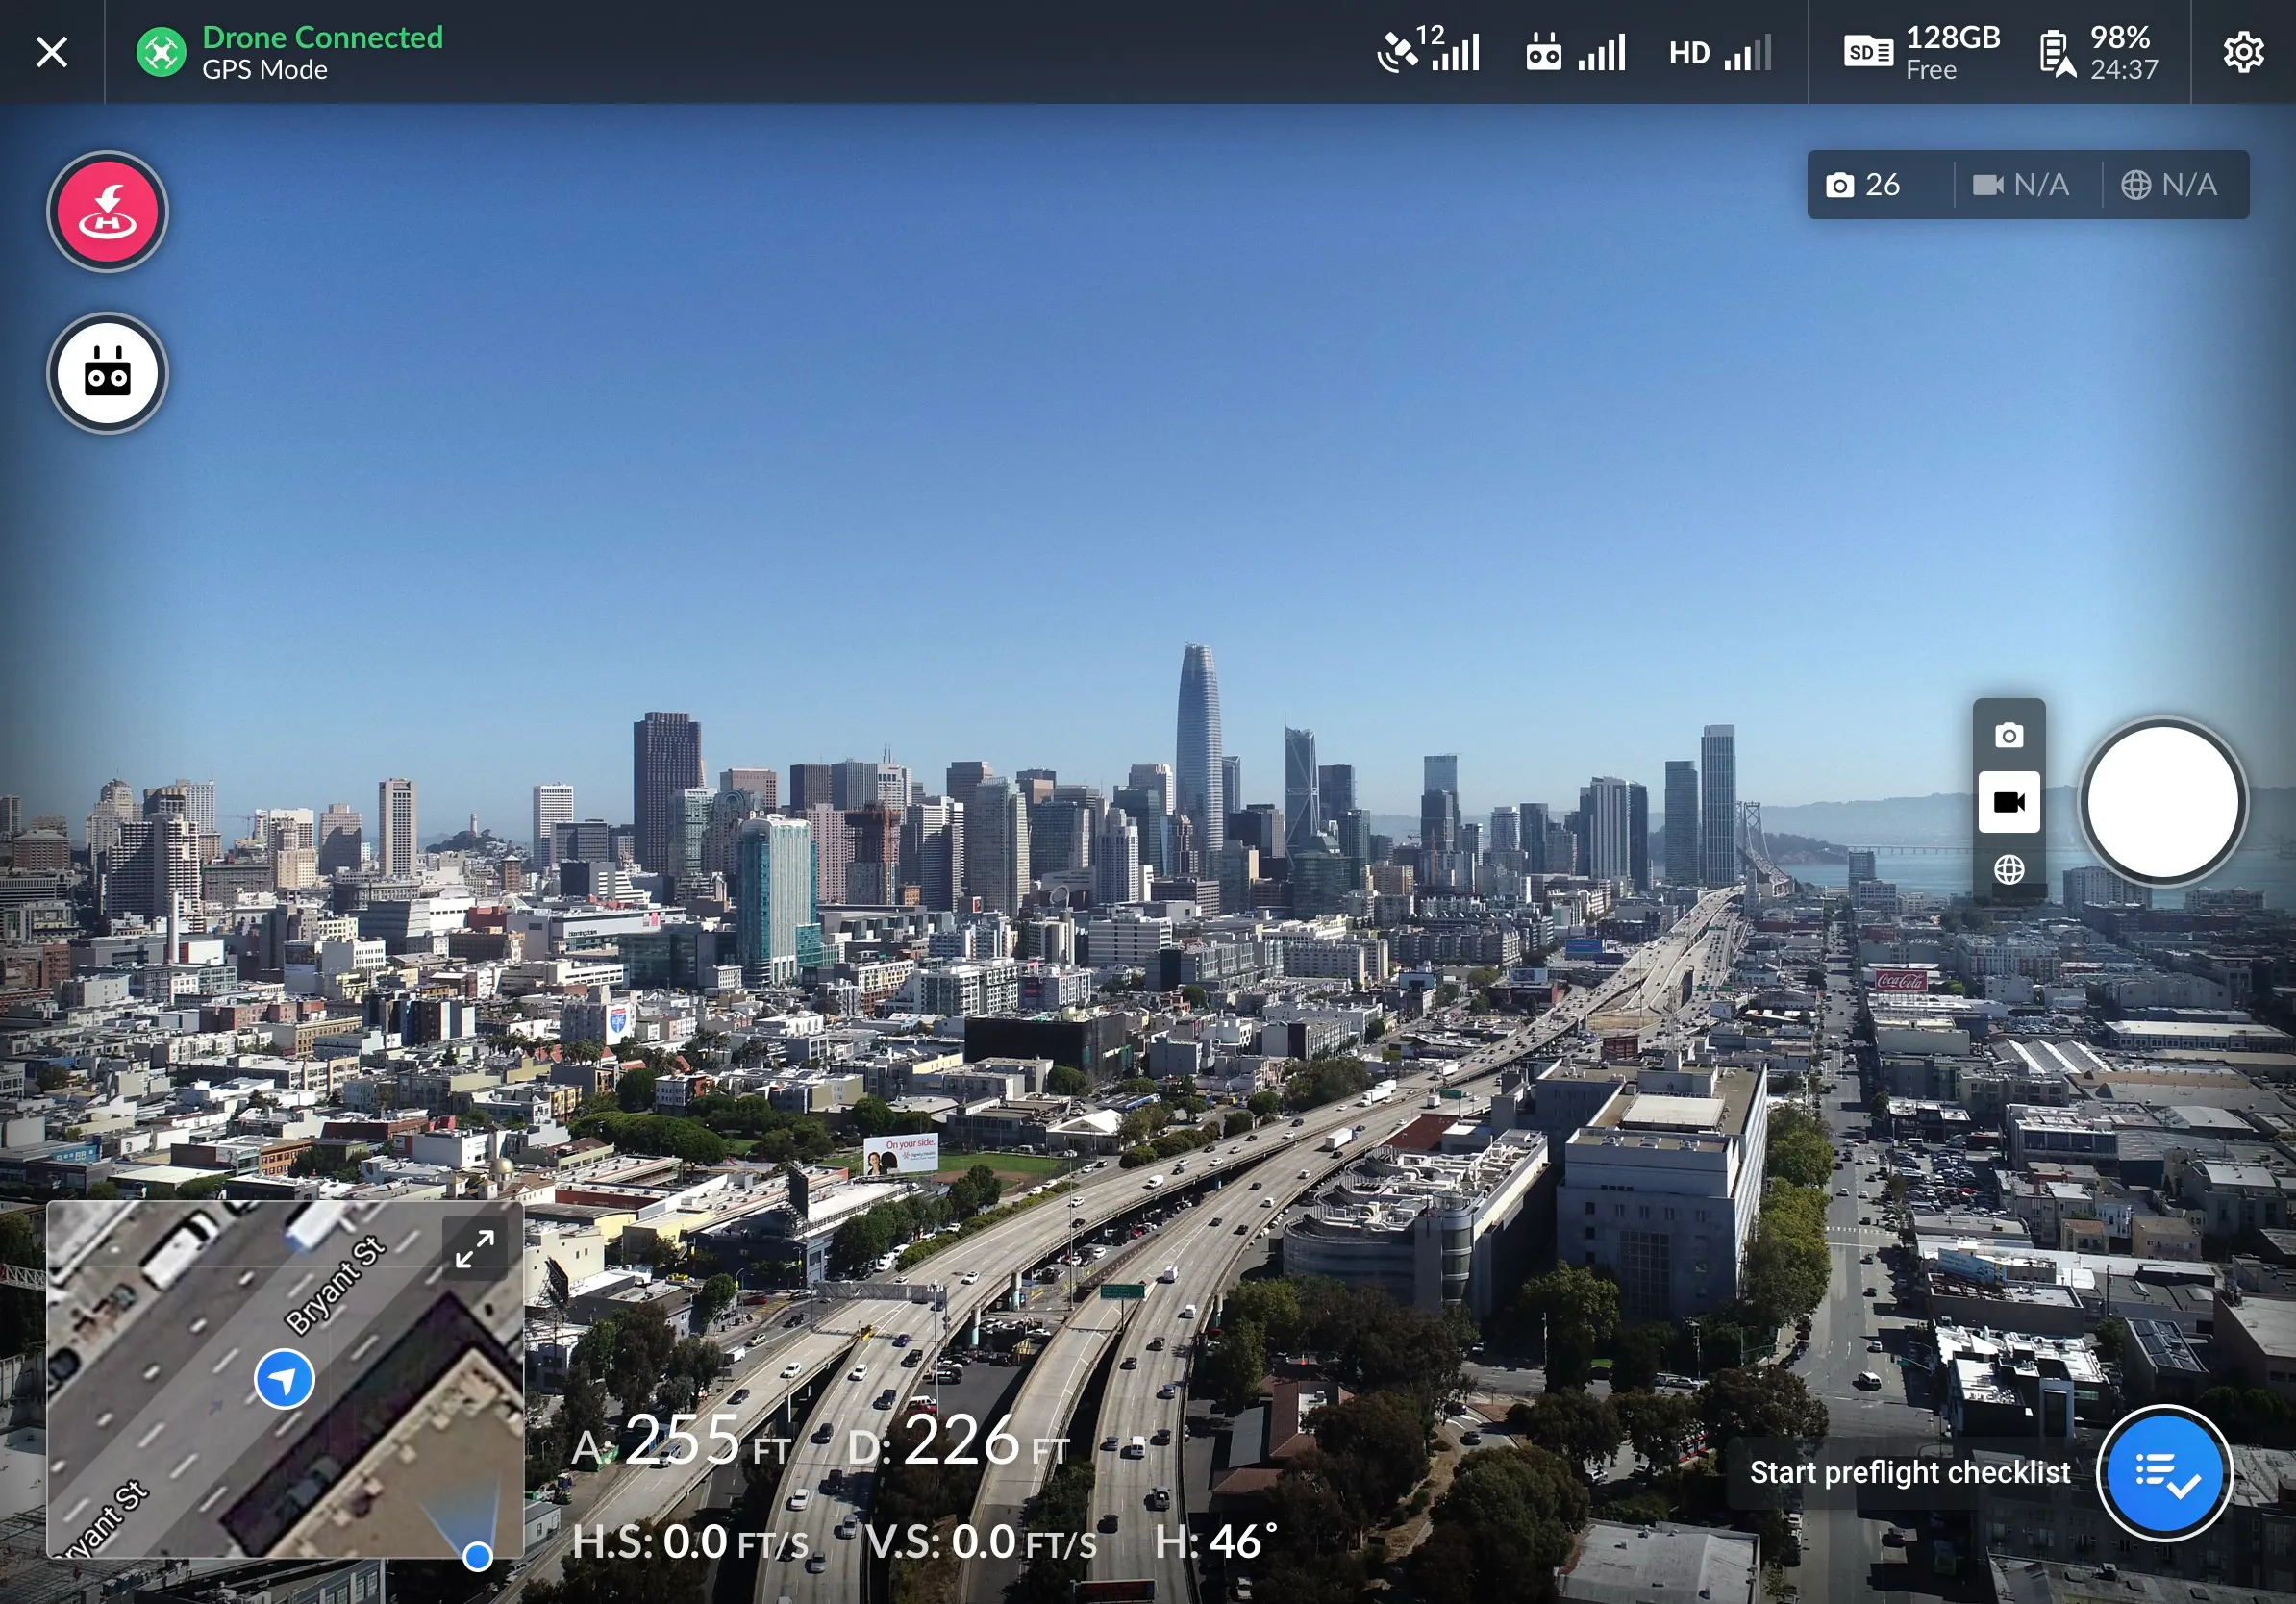Tap the drone location arrow on the map
The height and width of the screenshot is (1604, 2296).
click(284, 1379)
